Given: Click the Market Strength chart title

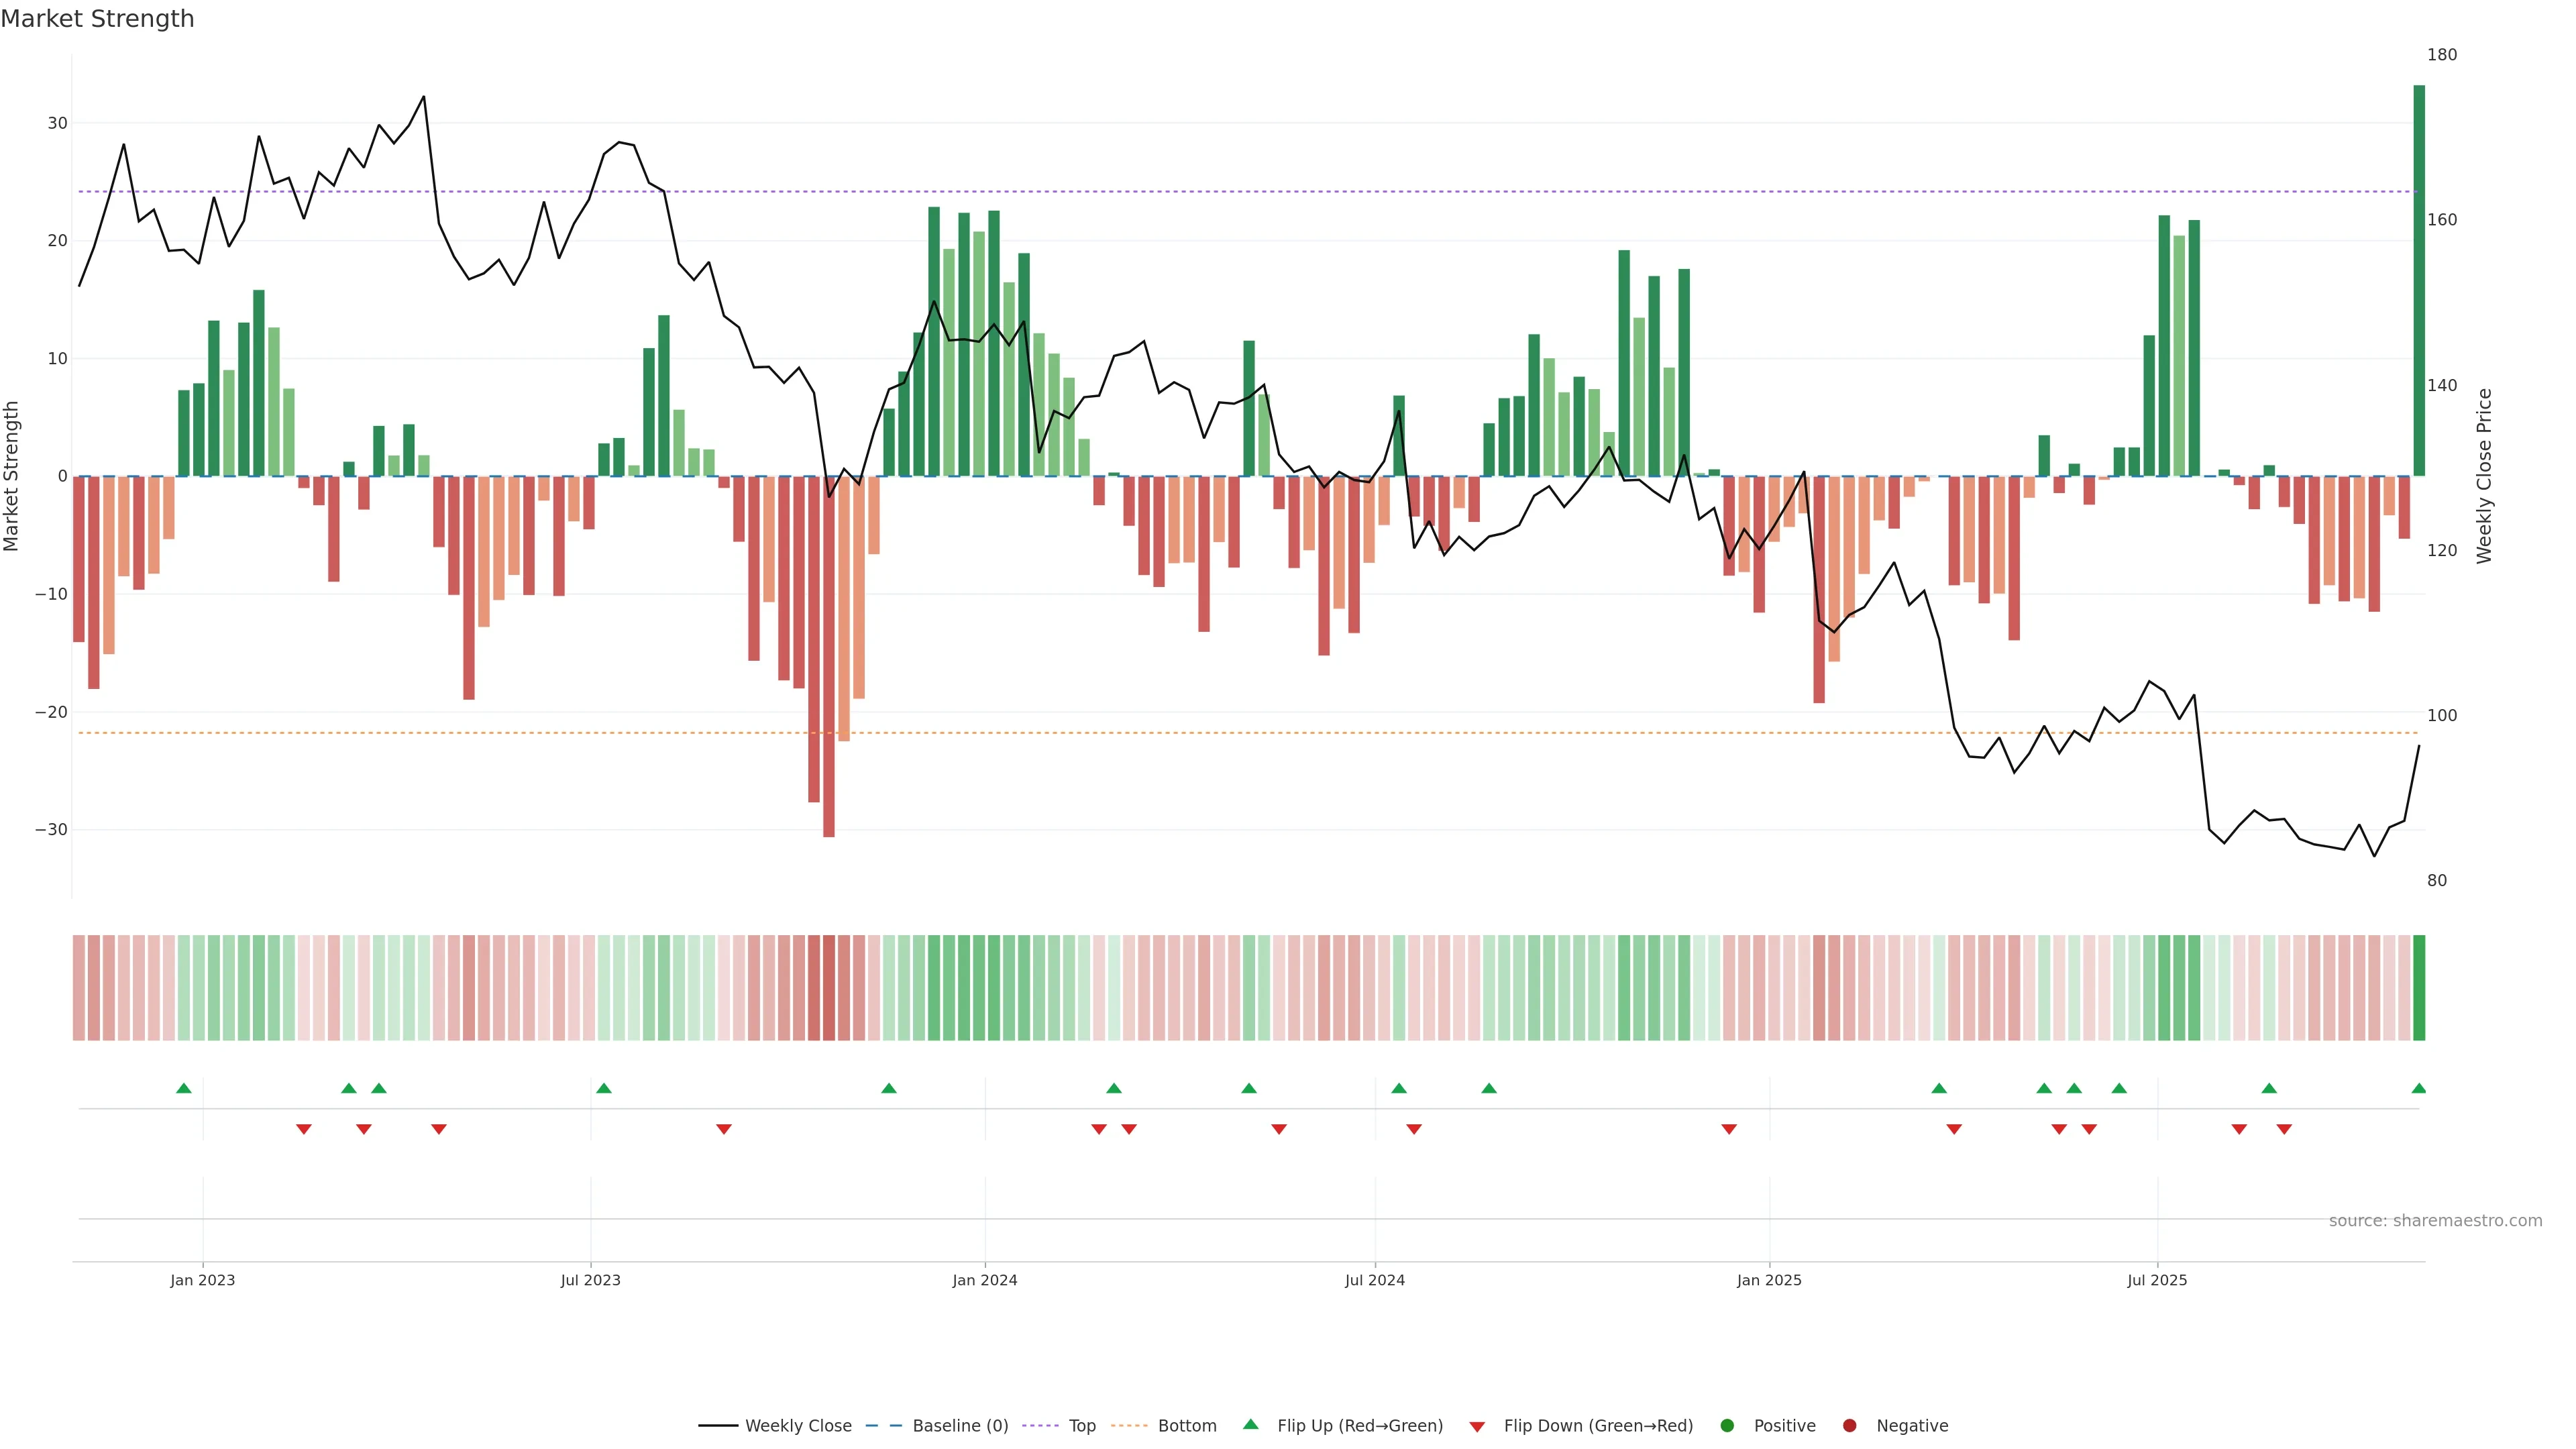Looking at the screenshot, I should pos(97,19).
